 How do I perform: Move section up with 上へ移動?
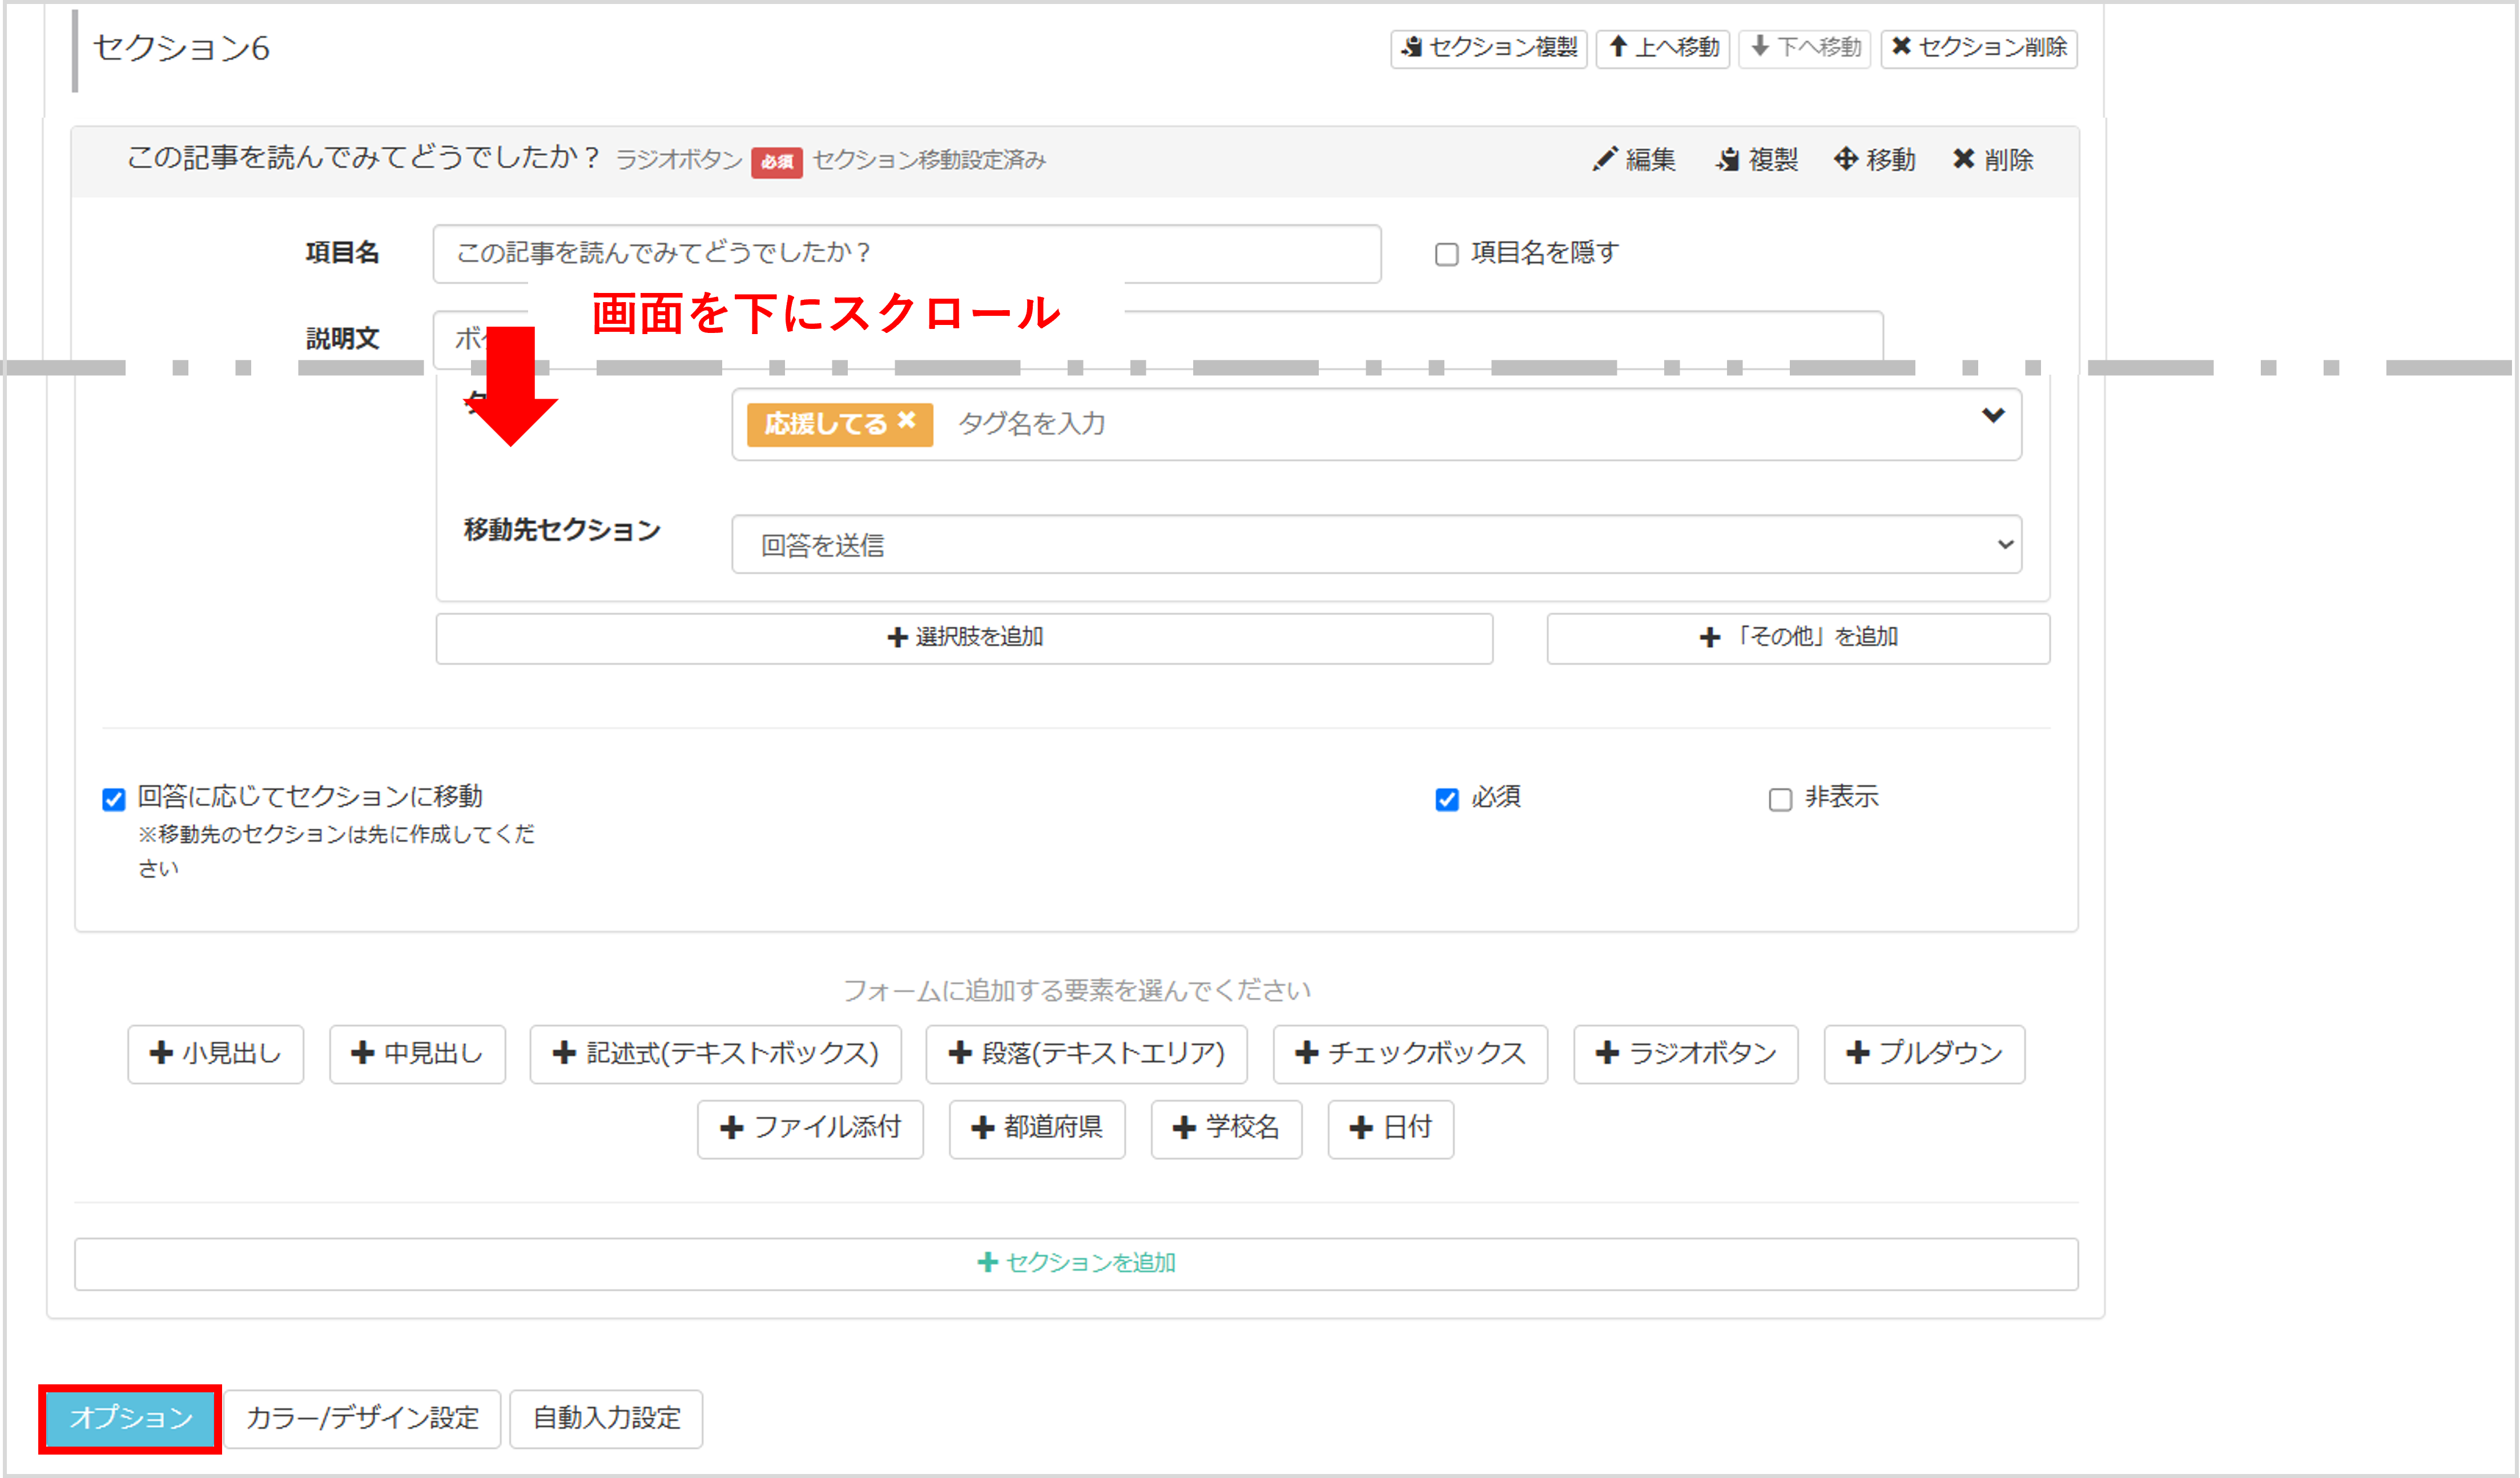(1662, 48)
